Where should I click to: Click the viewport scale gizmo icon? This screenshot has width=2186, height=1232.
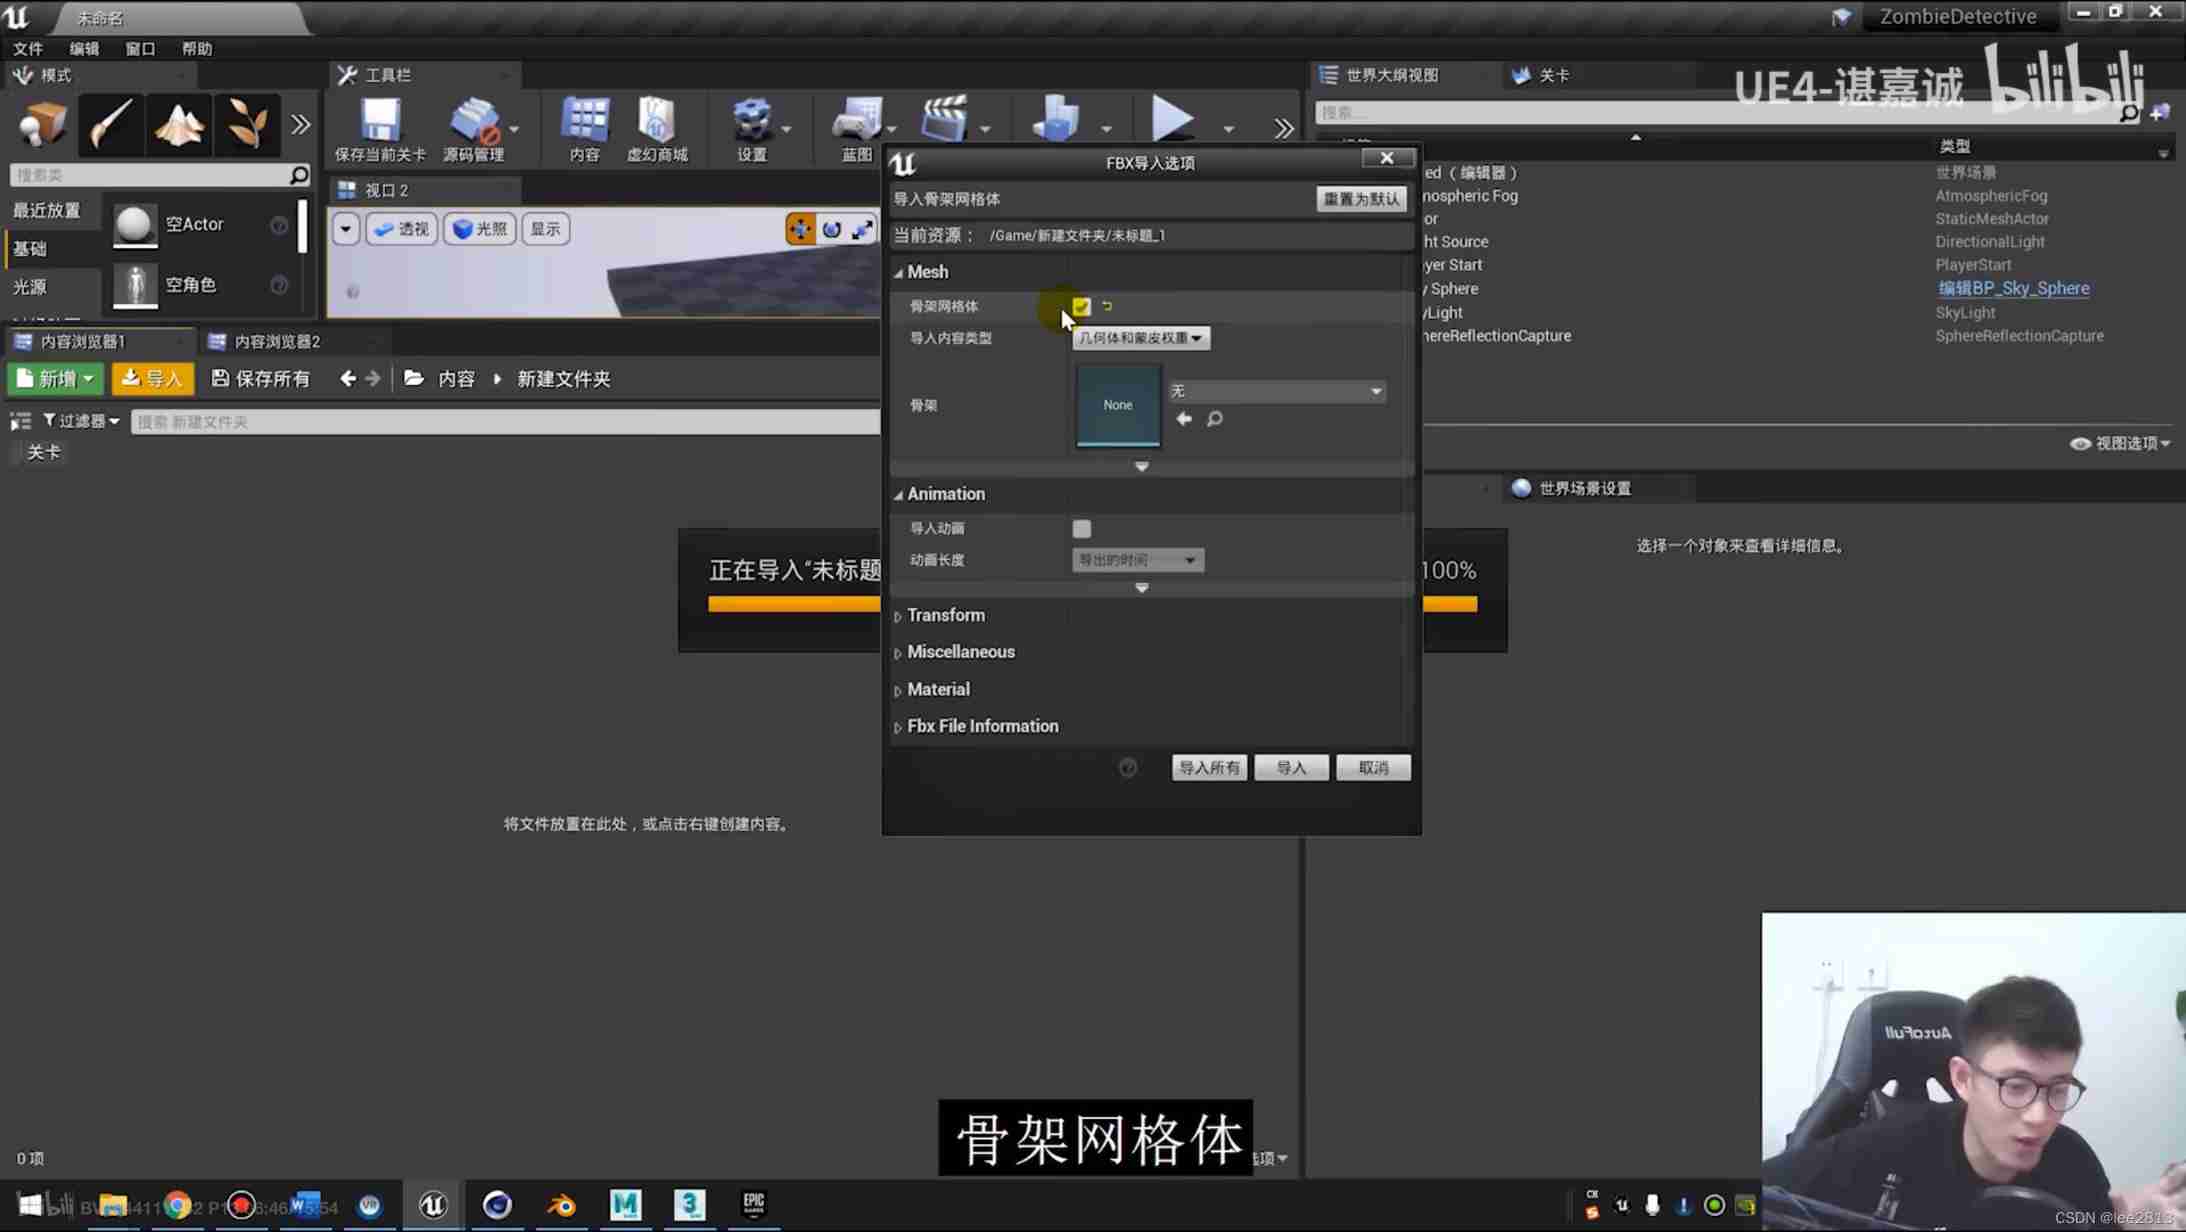862,229
